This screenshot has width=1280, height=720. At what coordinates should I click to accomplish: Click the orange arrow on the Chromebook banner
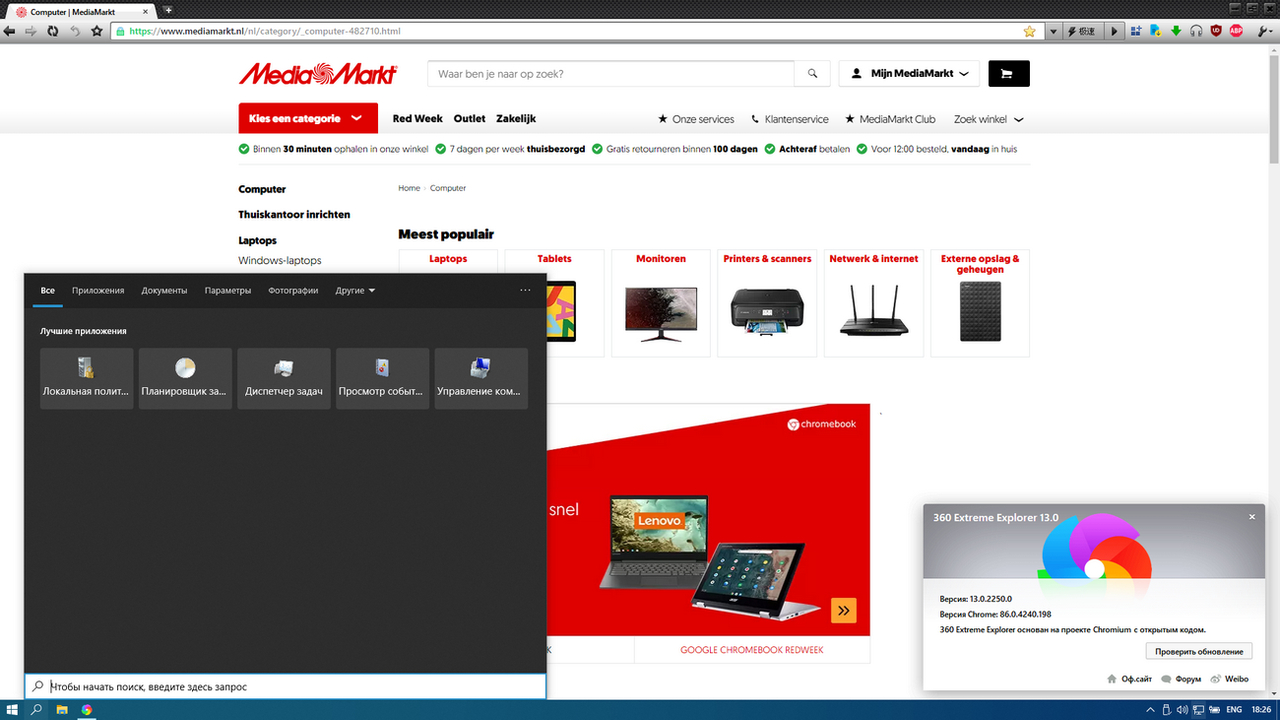[x=844, y=610]
